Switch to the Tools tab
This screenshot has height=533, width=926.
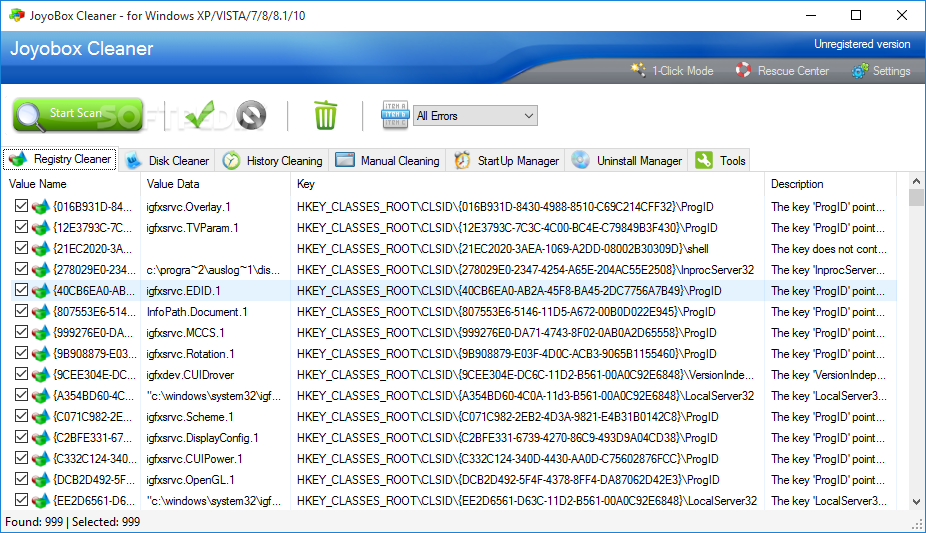[x=719, y=161]
